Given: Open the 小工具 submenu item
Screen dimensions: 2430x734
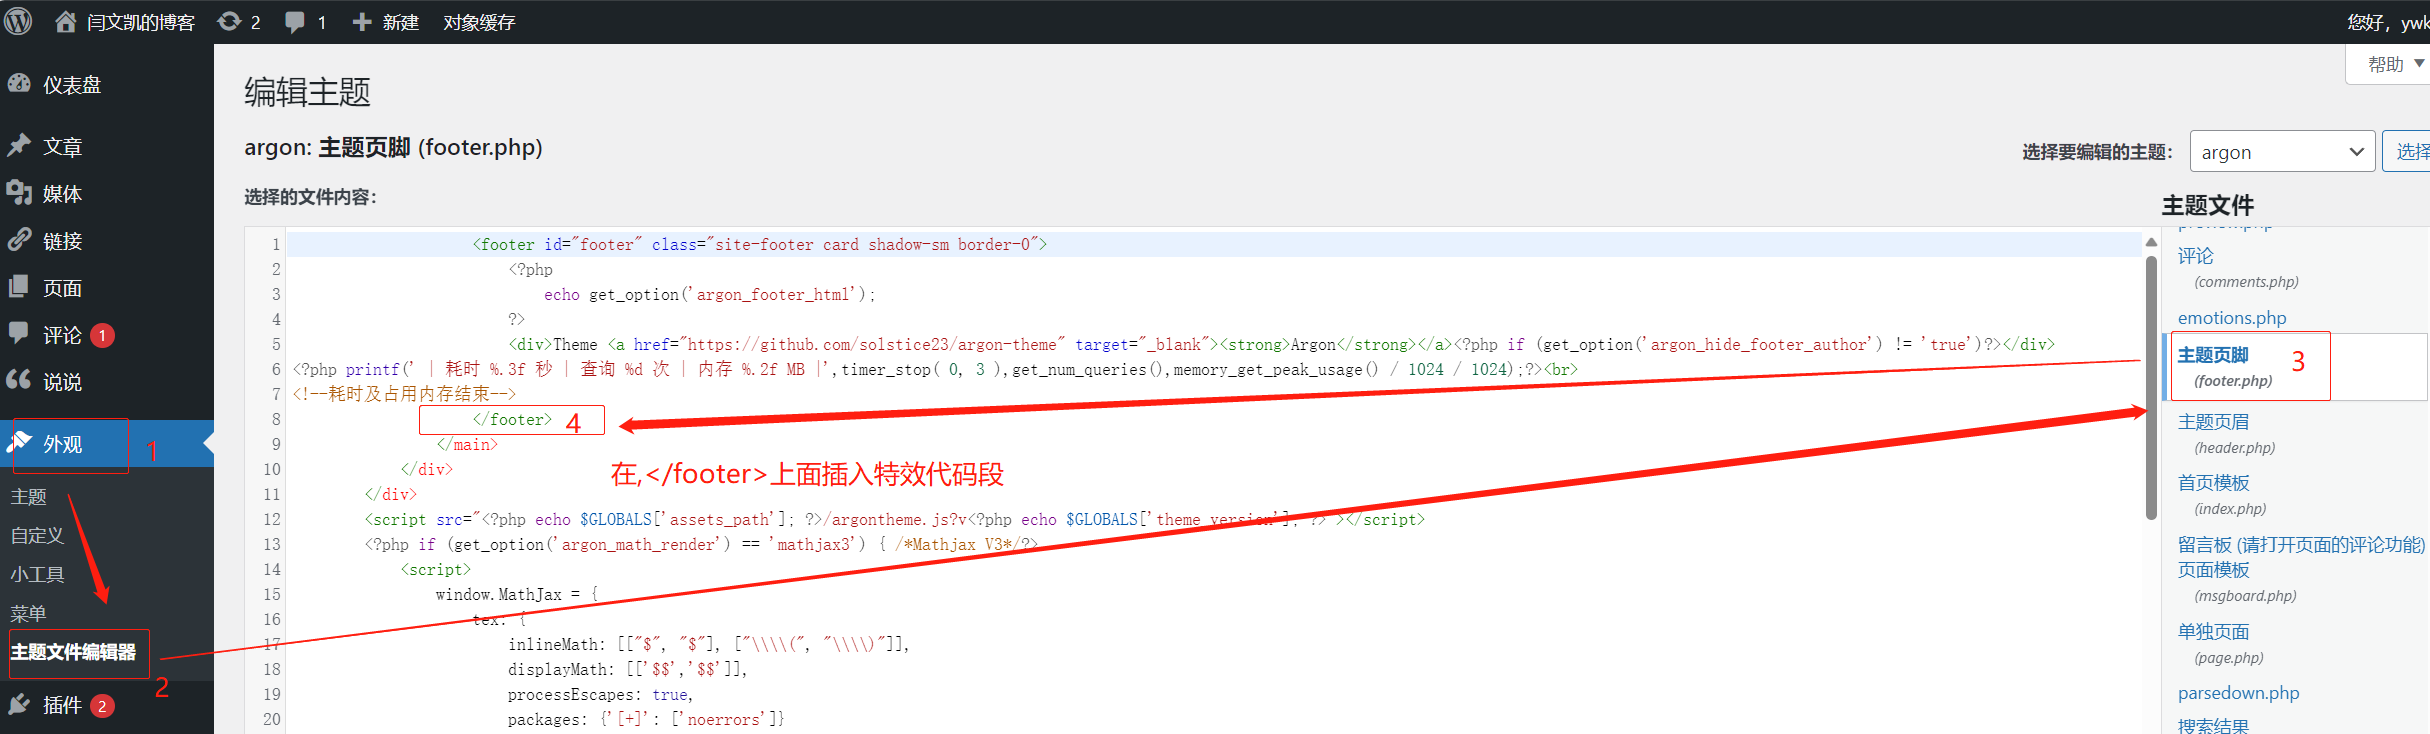Looking at the screenshot, I should pos(37,575).
